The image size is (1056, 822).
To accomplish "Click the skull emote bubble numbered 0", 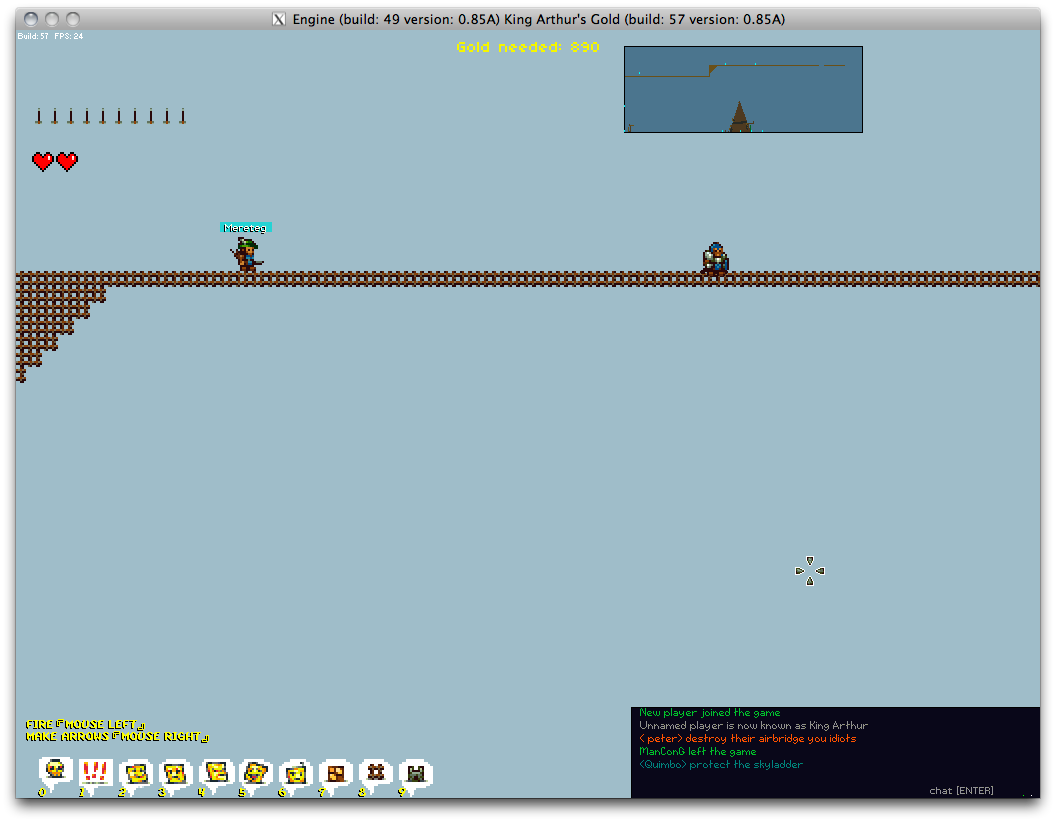I will point(56,771).
